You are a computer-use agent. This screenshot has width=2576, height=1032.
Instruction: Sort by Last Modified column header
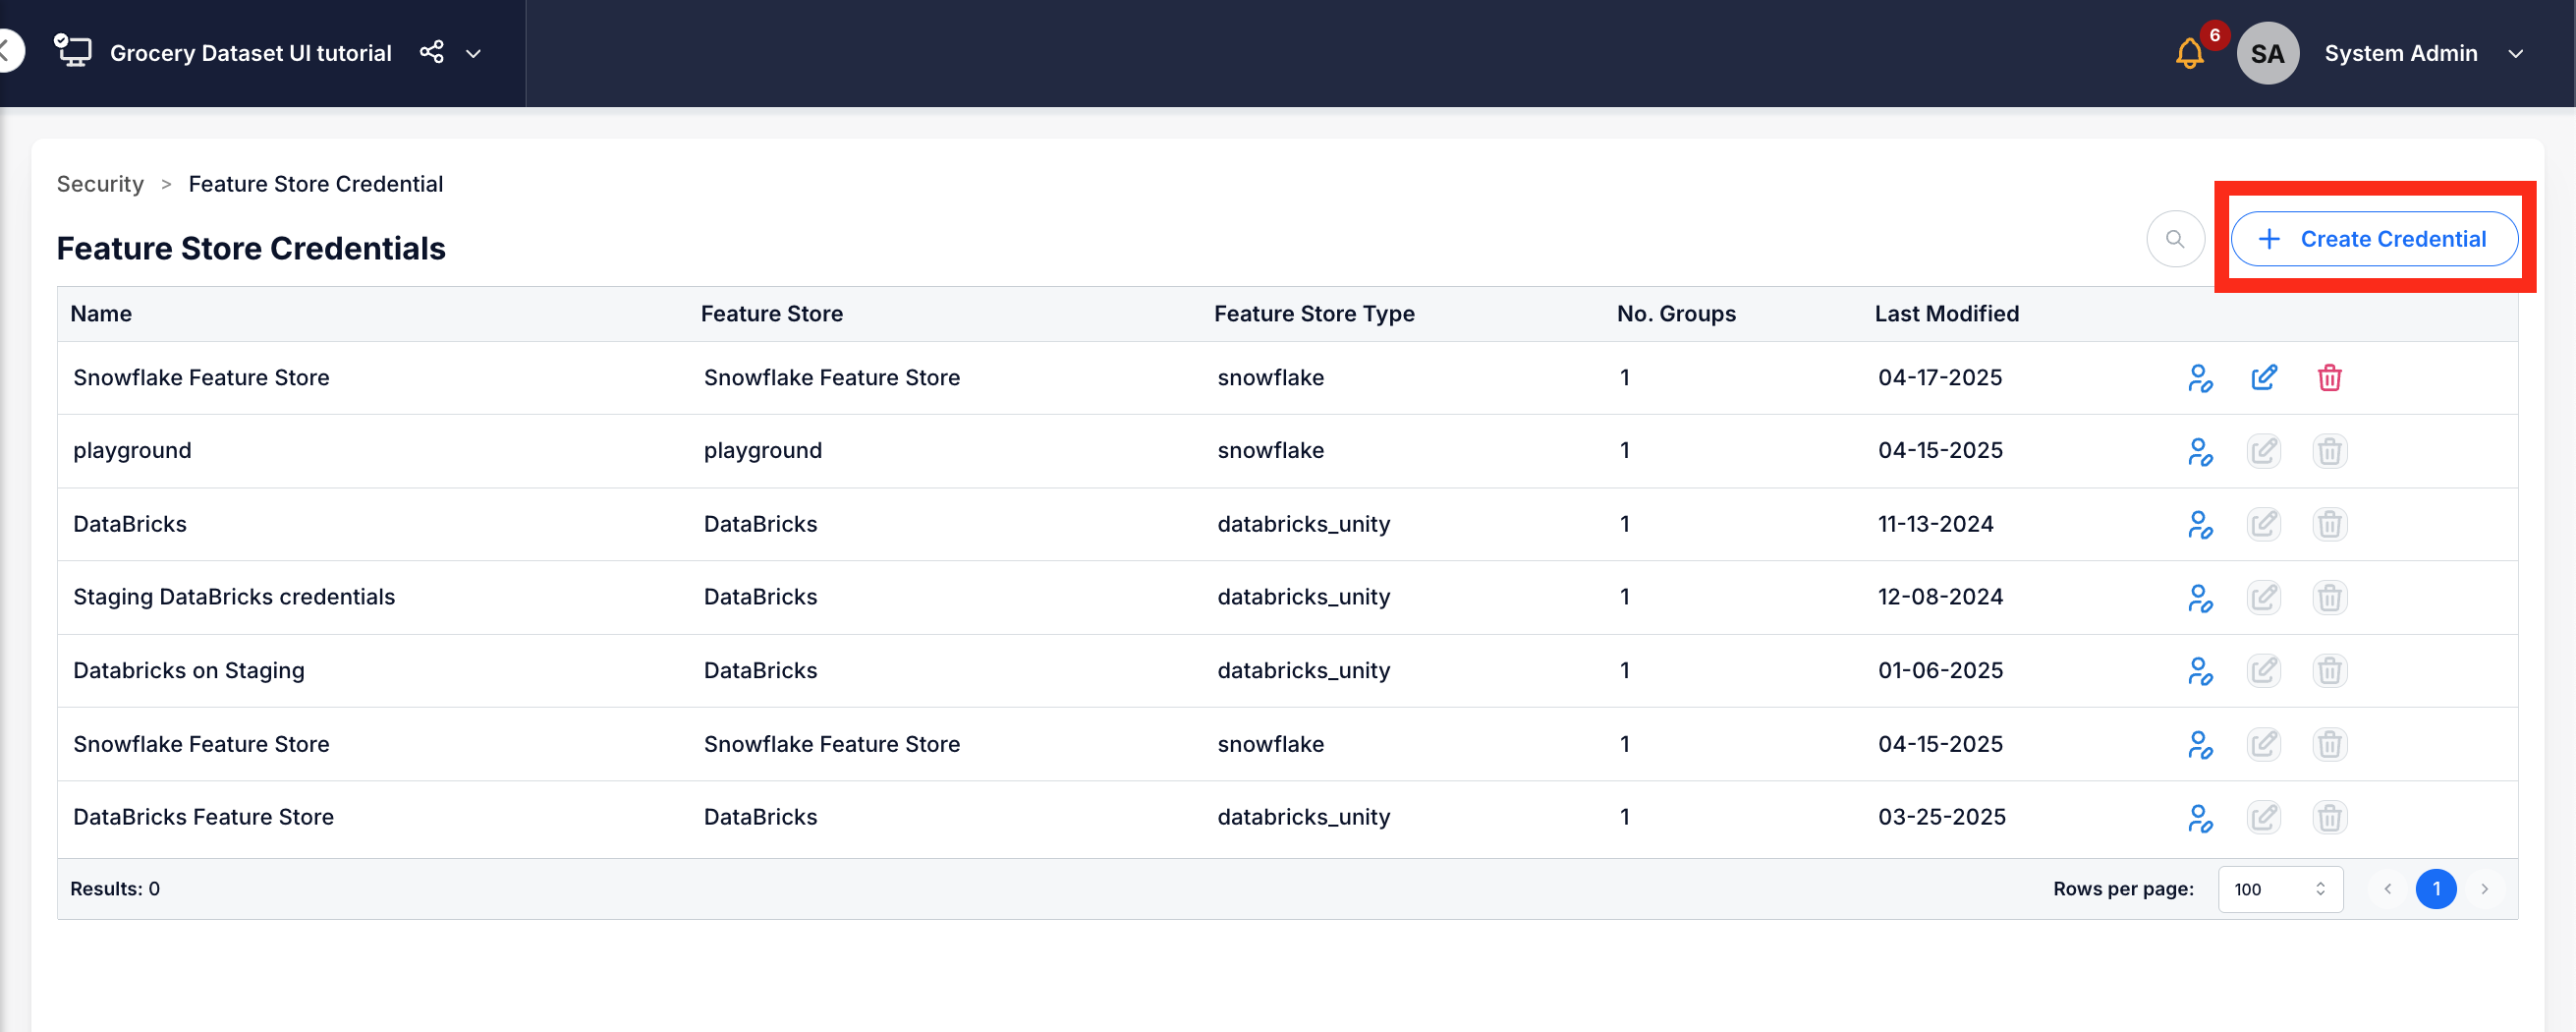click(x=1946, y=314)
